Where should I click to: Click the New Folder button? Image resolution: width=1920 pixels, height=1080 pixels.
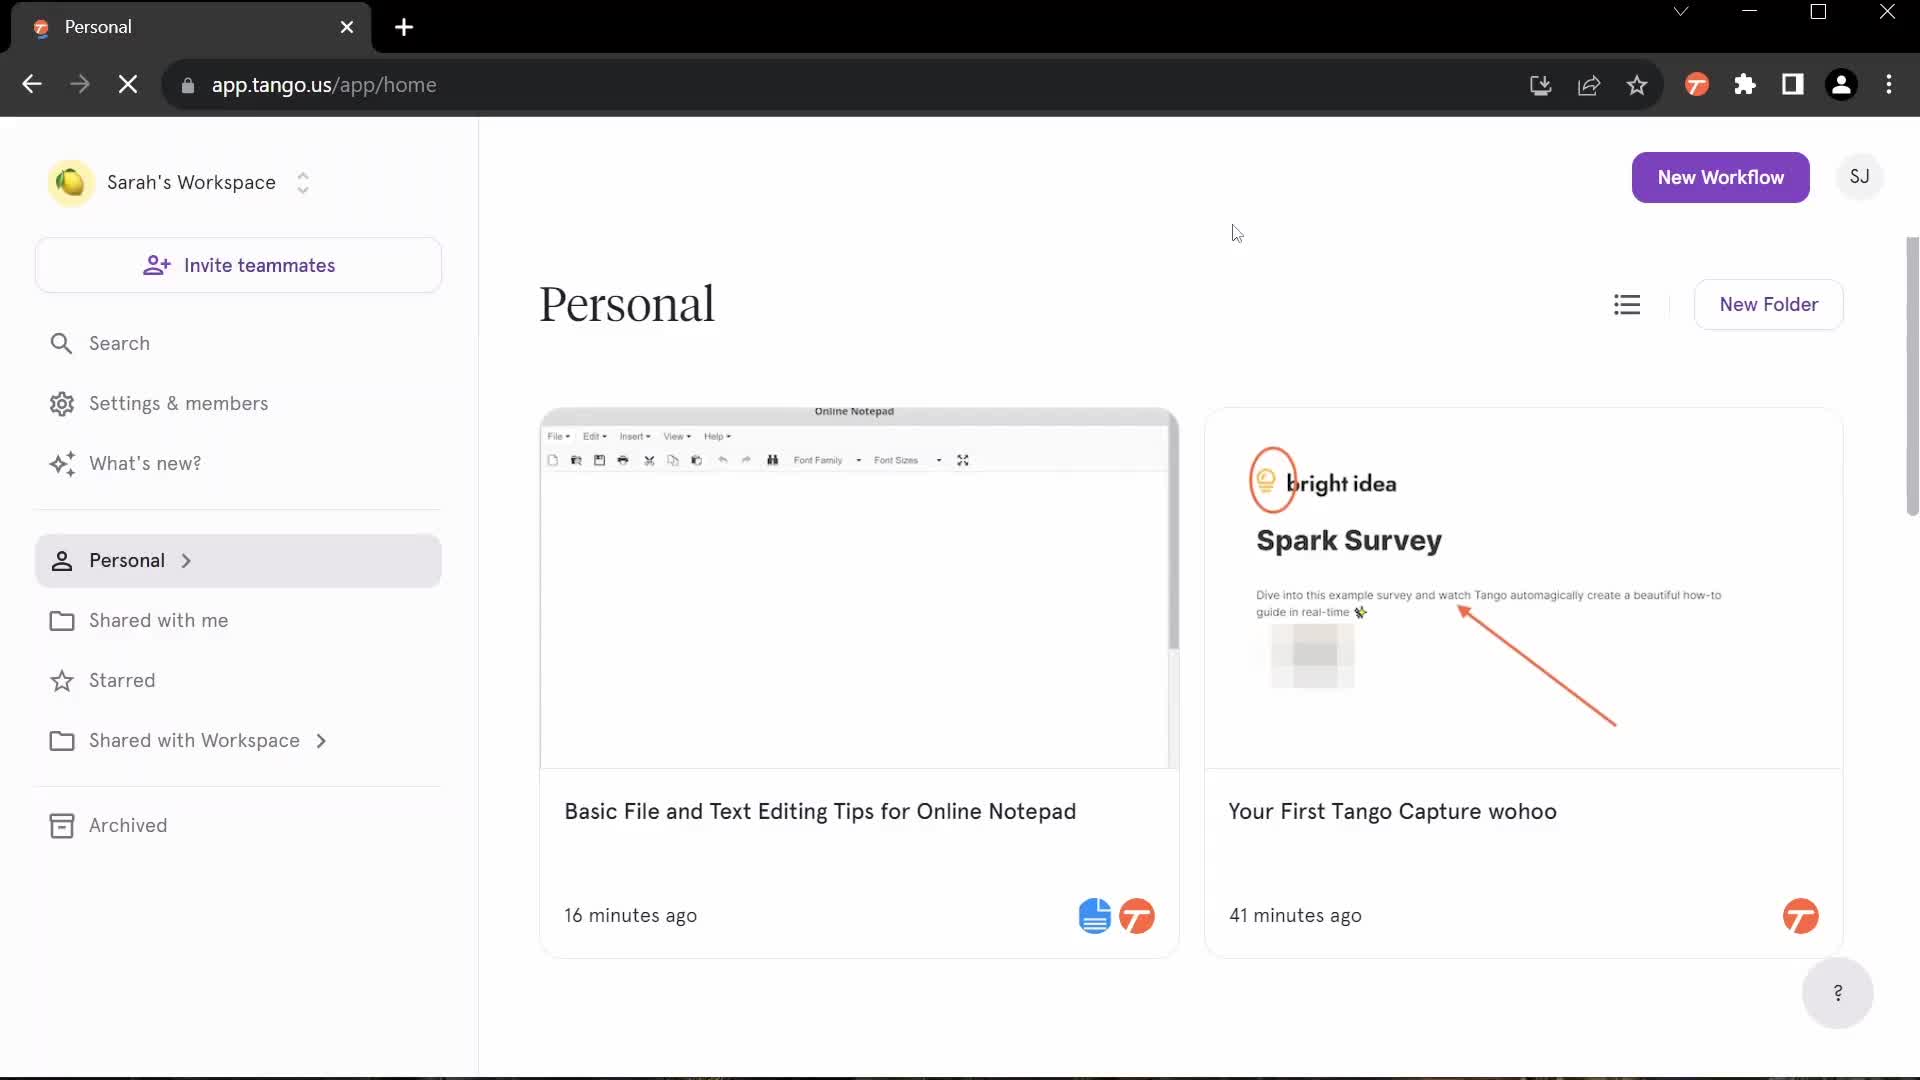coord(1768,303)
